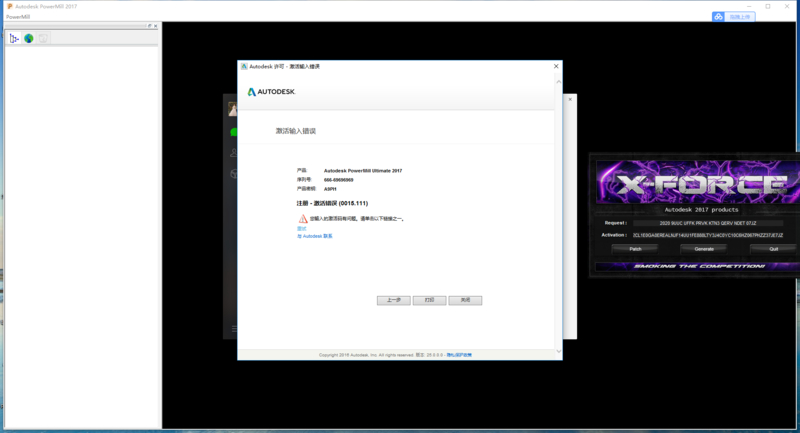Image resolution: width=800 pixels, height=433 pixels.
Task: Click the serial number 666-69696969 text
Action: pos(339,180)
